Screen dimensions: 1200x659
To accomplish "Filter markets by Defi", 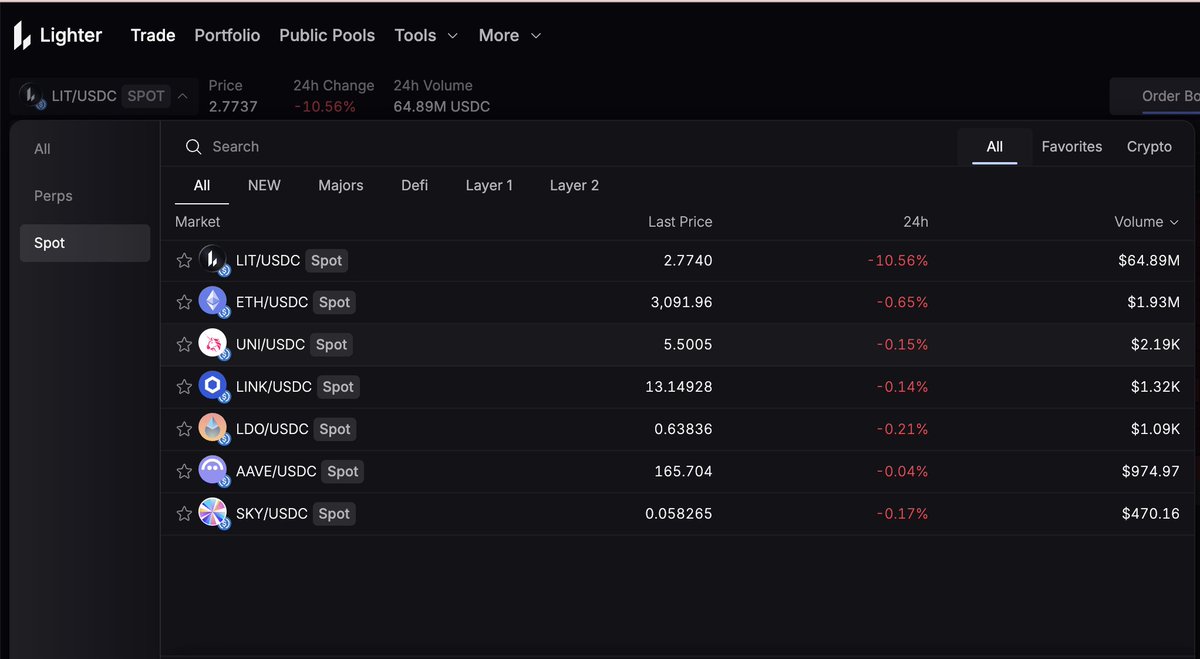I will point(415,185).
